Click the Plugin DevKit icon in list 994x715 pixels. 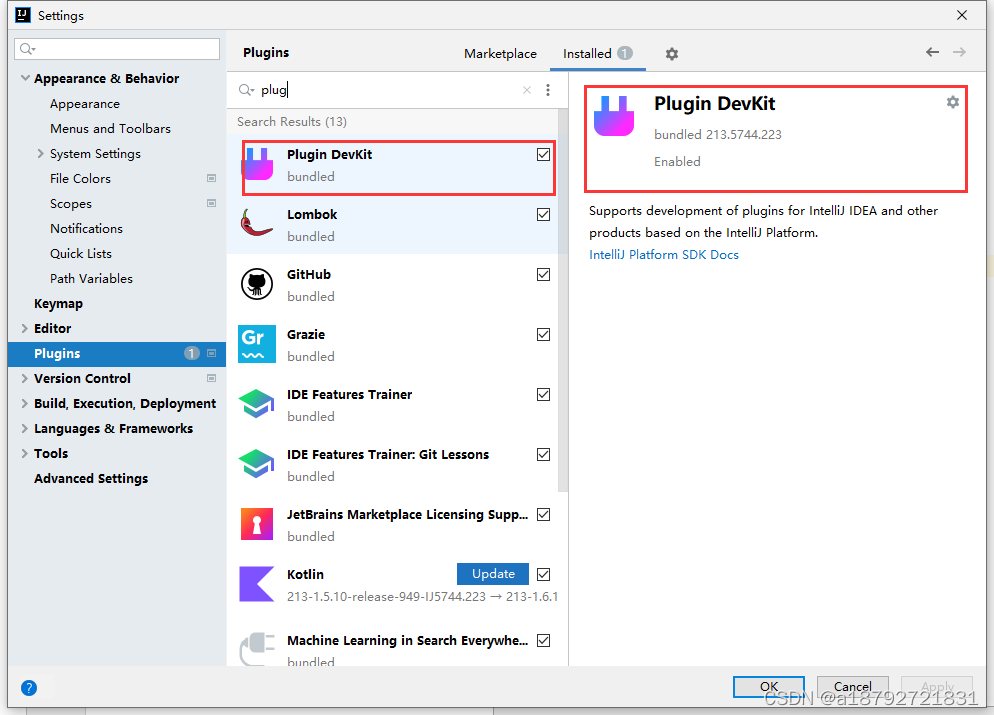click(x=259, y=165)
